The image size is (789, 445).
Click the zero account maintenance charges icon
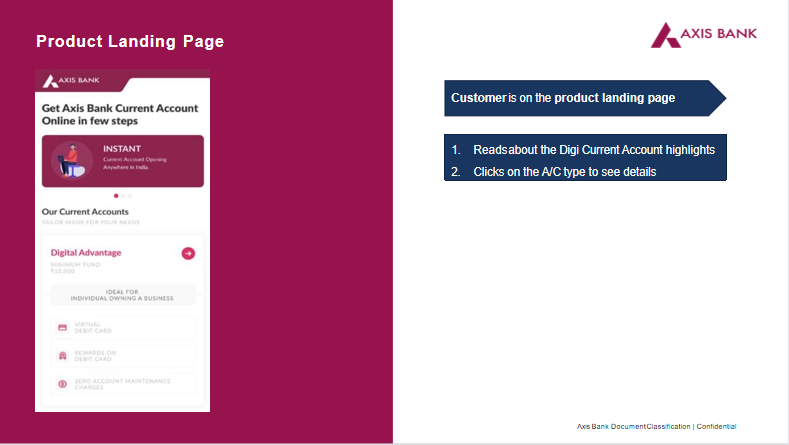62,384
